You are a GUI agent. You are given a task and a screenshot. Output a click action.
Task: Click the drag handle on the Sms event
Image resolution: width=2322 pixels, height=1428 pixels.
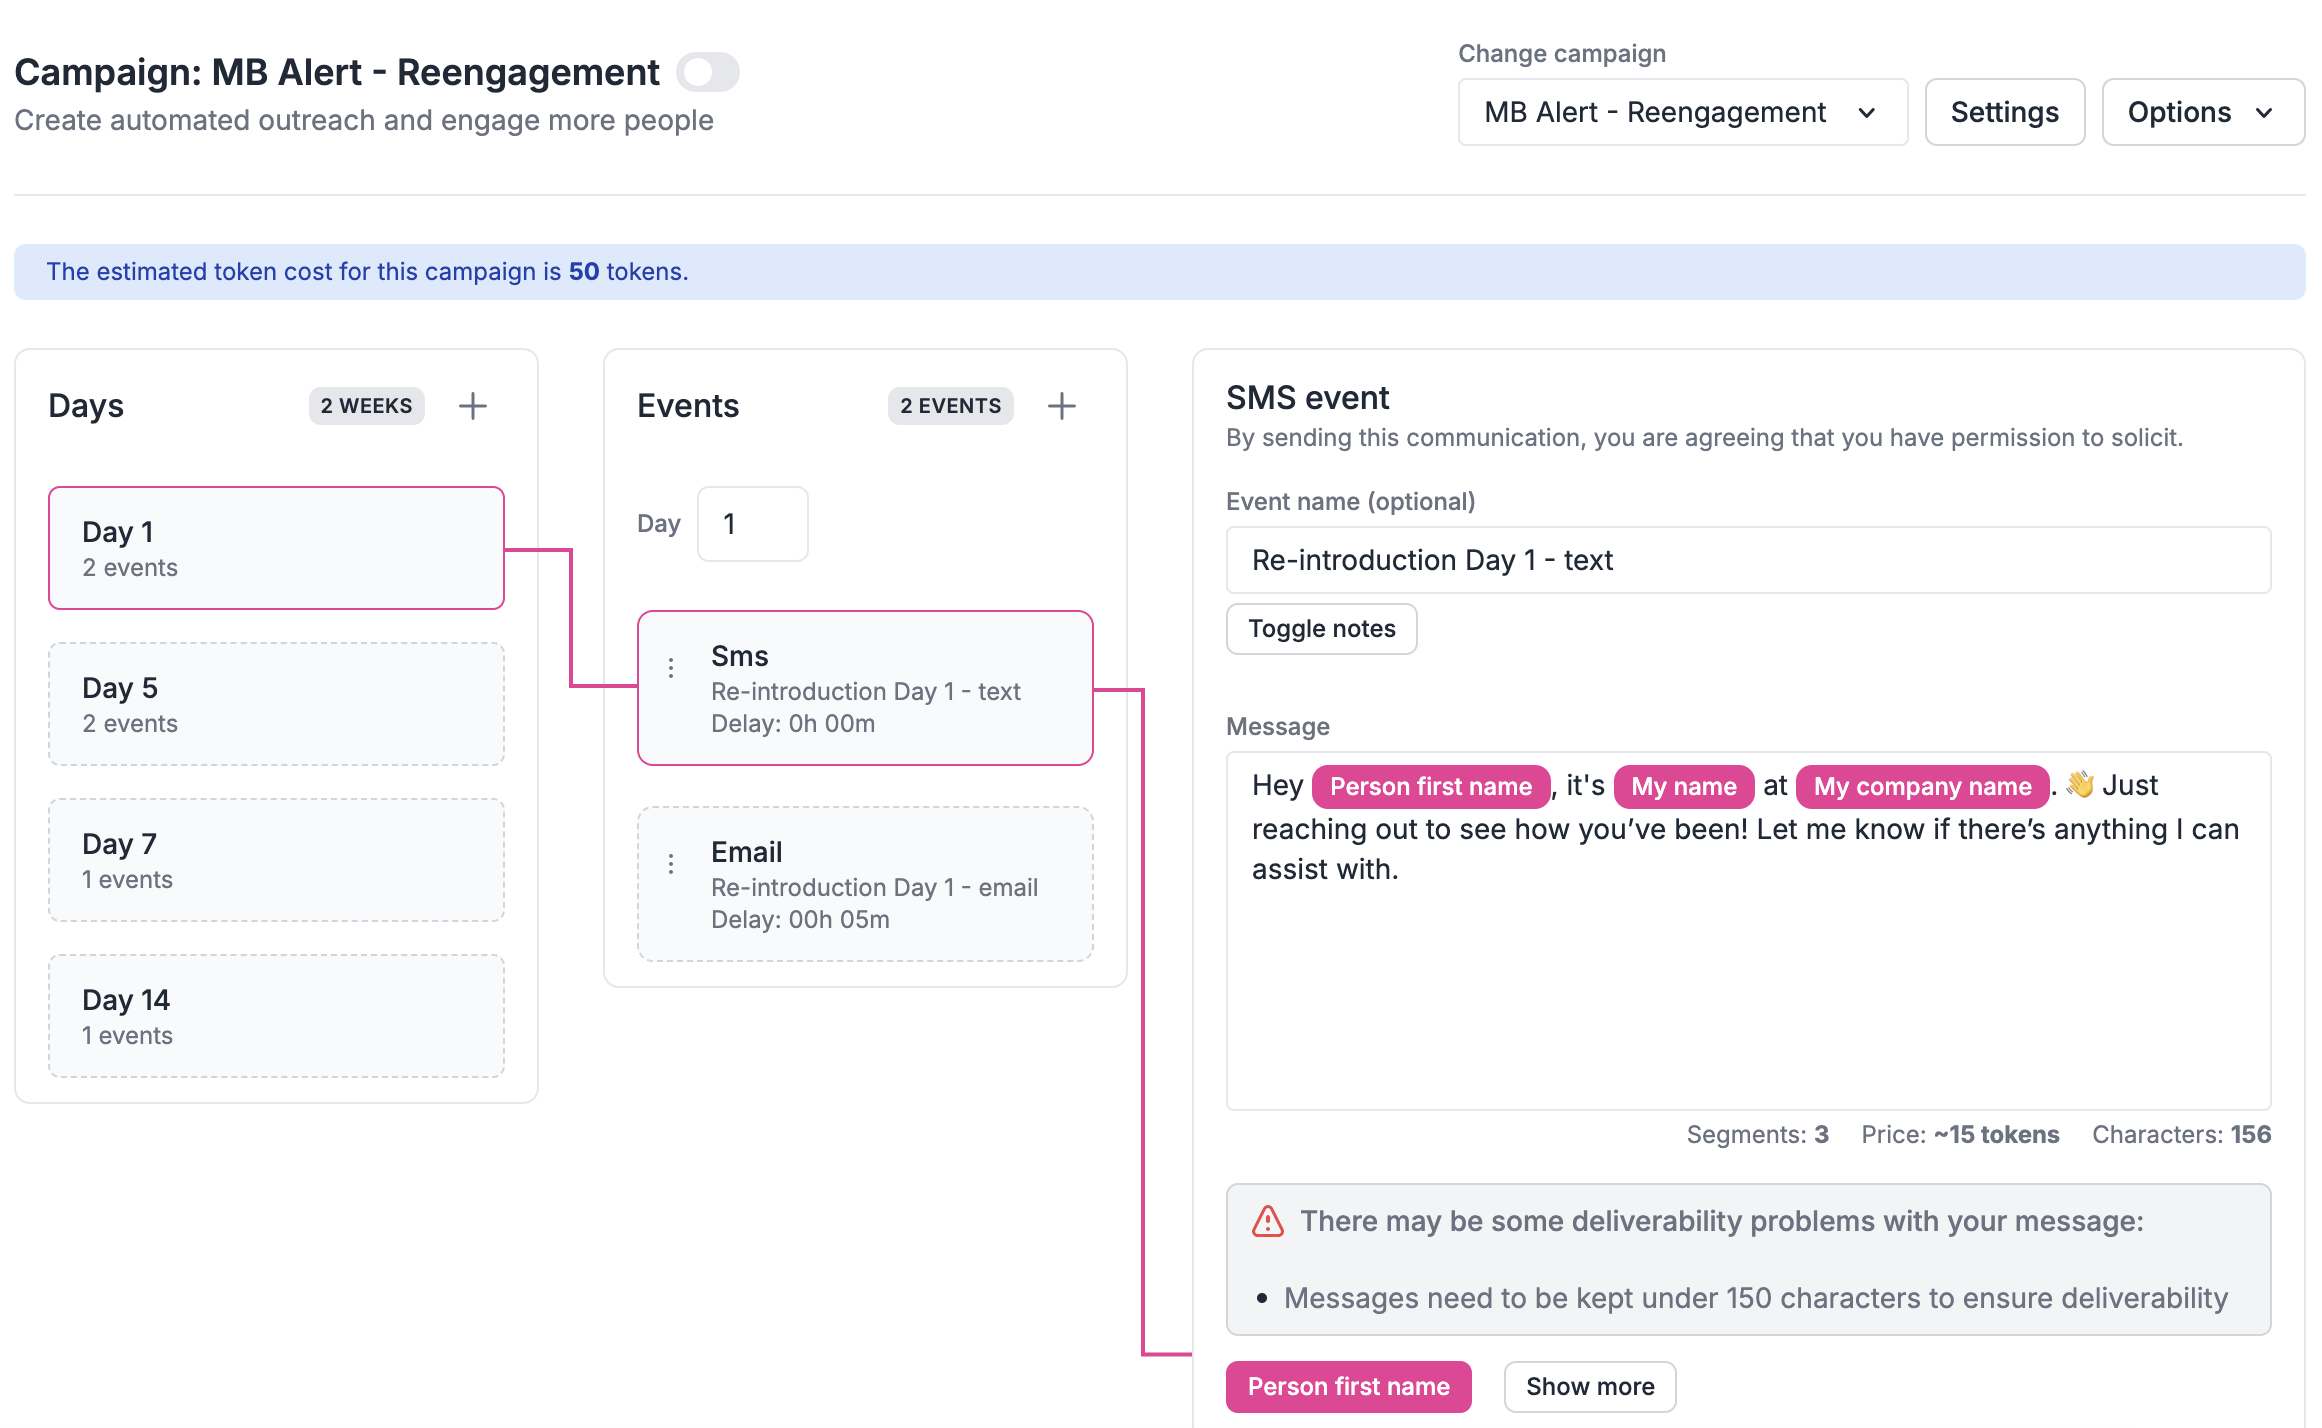click(x=670, y=667)
